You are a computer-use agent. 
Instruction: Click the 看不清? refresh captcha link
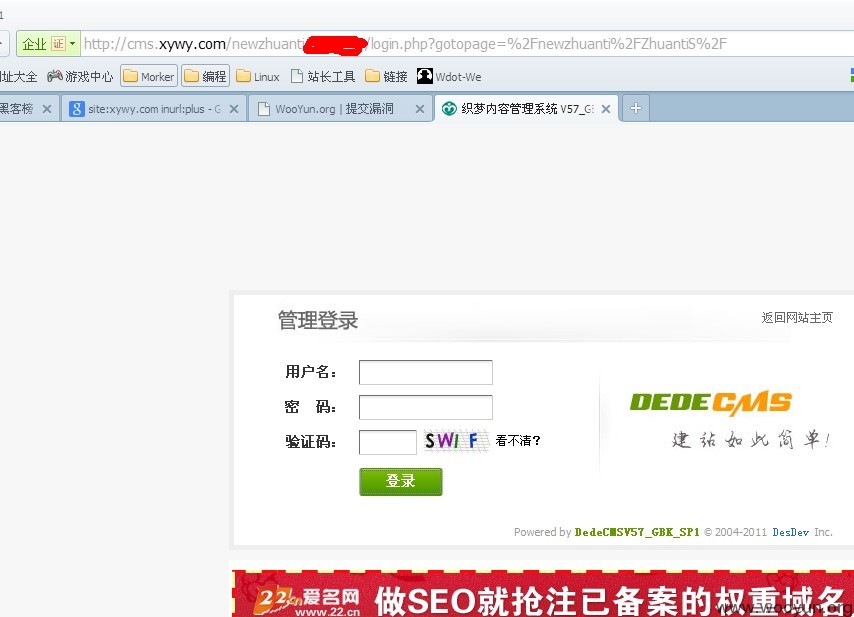(517, 441)
